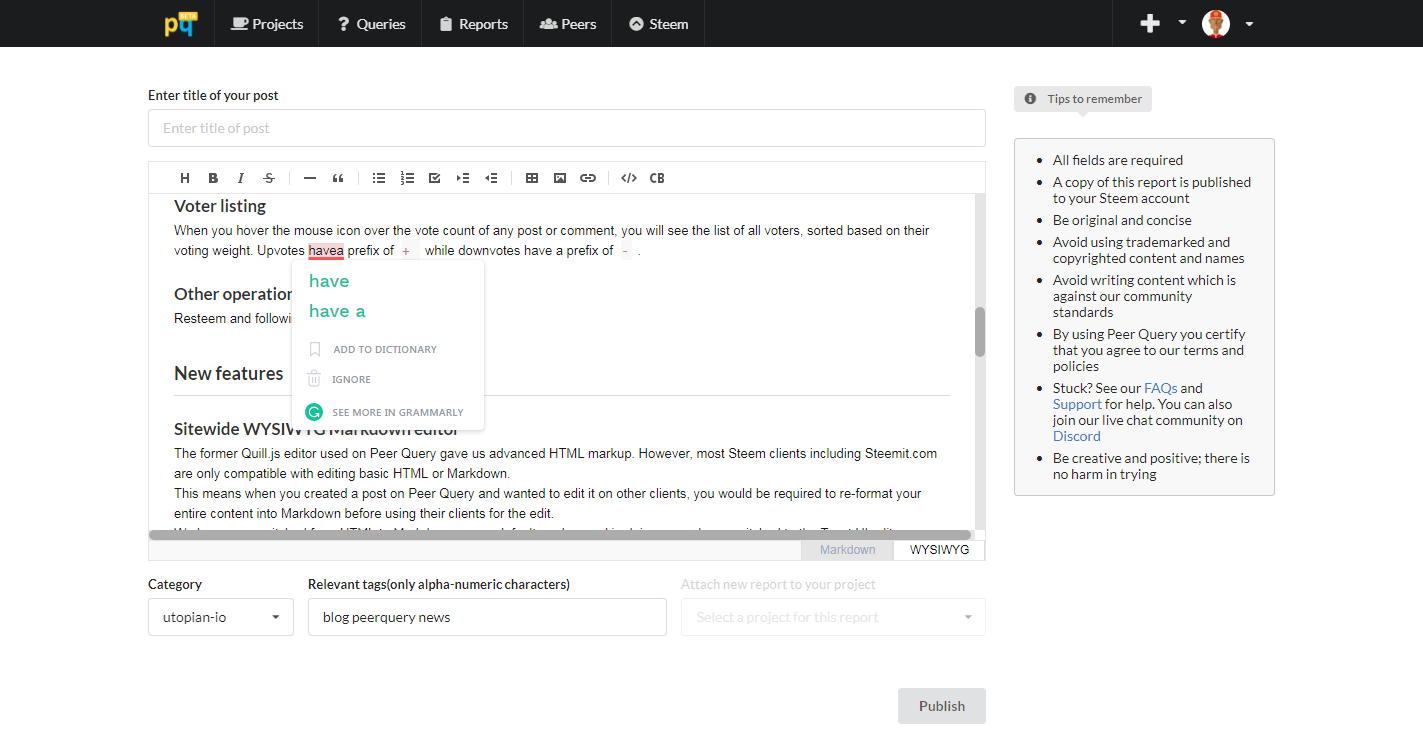The image size is (1423, 741).
Task: Create an unordered bullet list
Action: coord(379,178)
